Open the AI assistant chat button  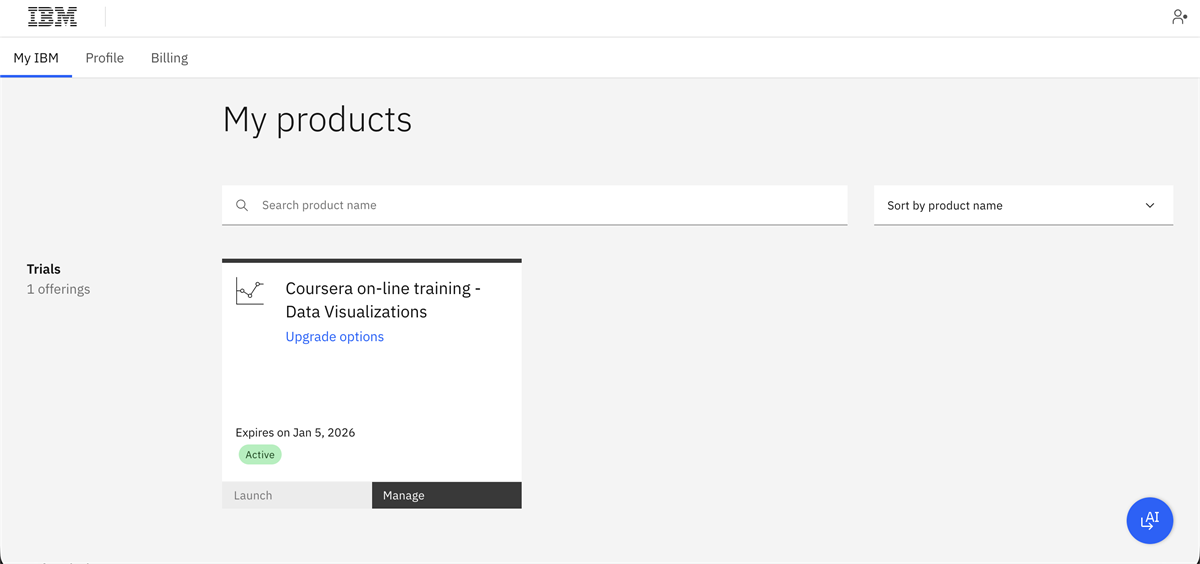click(1149, 520)
